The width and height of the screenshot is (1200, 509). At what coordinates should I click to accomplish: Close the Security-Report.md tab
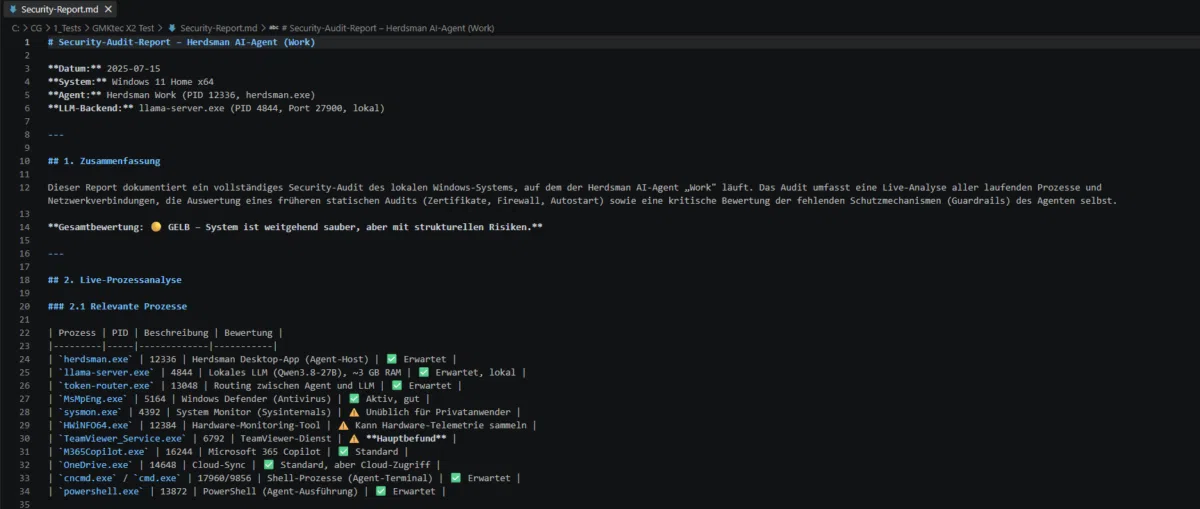point(107,9)
